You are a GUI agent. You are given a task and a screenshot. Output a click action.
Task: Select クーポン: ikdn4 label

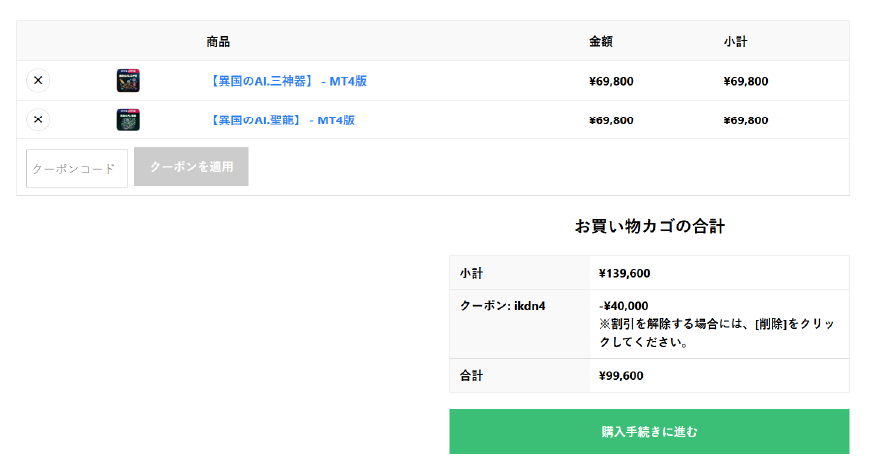[x=502, y=306]
